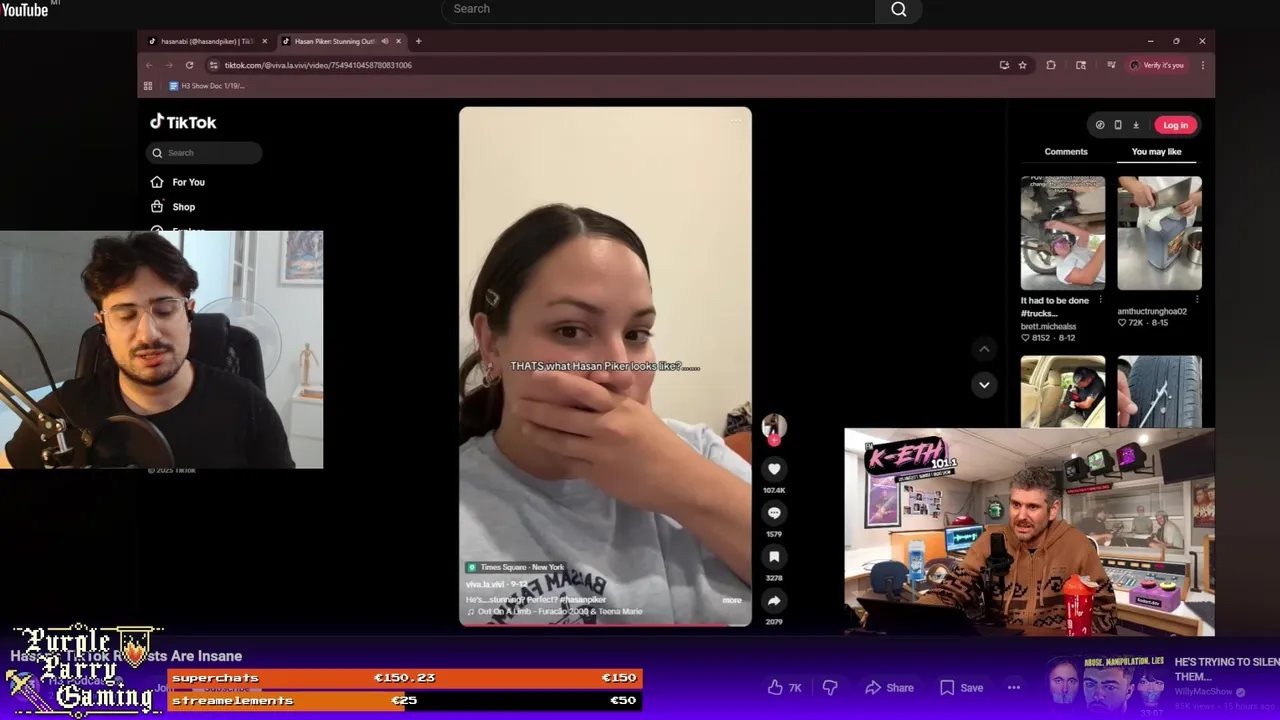Image resolution: width=1280 pixels, height=720 pixels.
Task: Click the red Log in button
Action: click(x=1175, y=125)
